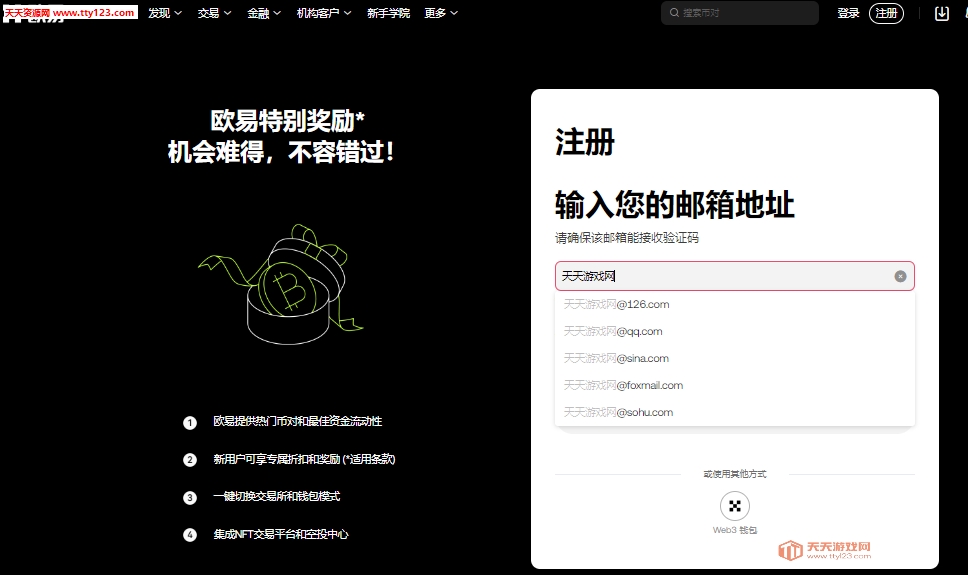The width and height of the screenshot is (968, 575).
Task: Open the 金融 dropdown menu
Action: click(264, 13)
